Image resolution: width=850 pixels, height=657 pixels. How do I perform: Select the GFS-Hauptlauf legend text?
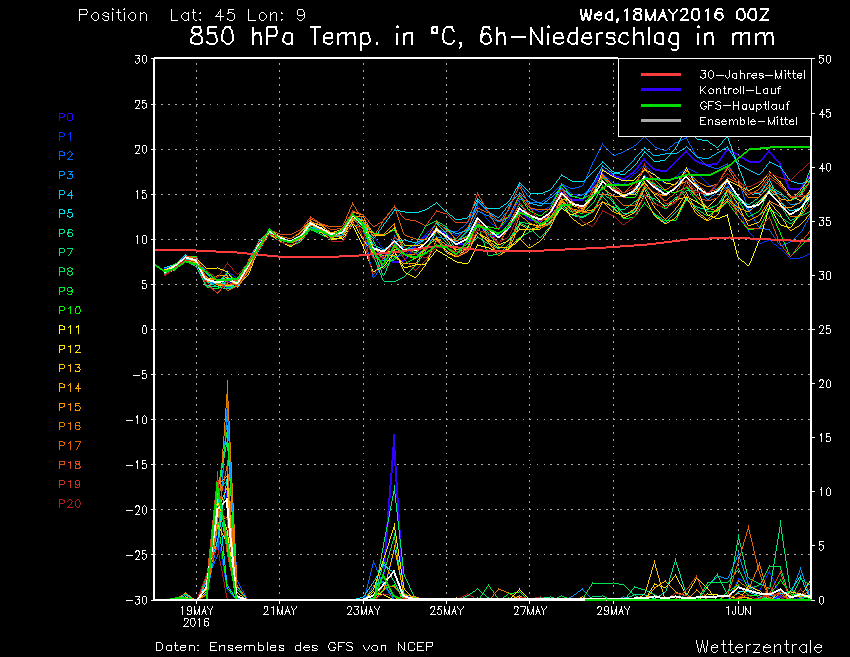pos(744,106)
